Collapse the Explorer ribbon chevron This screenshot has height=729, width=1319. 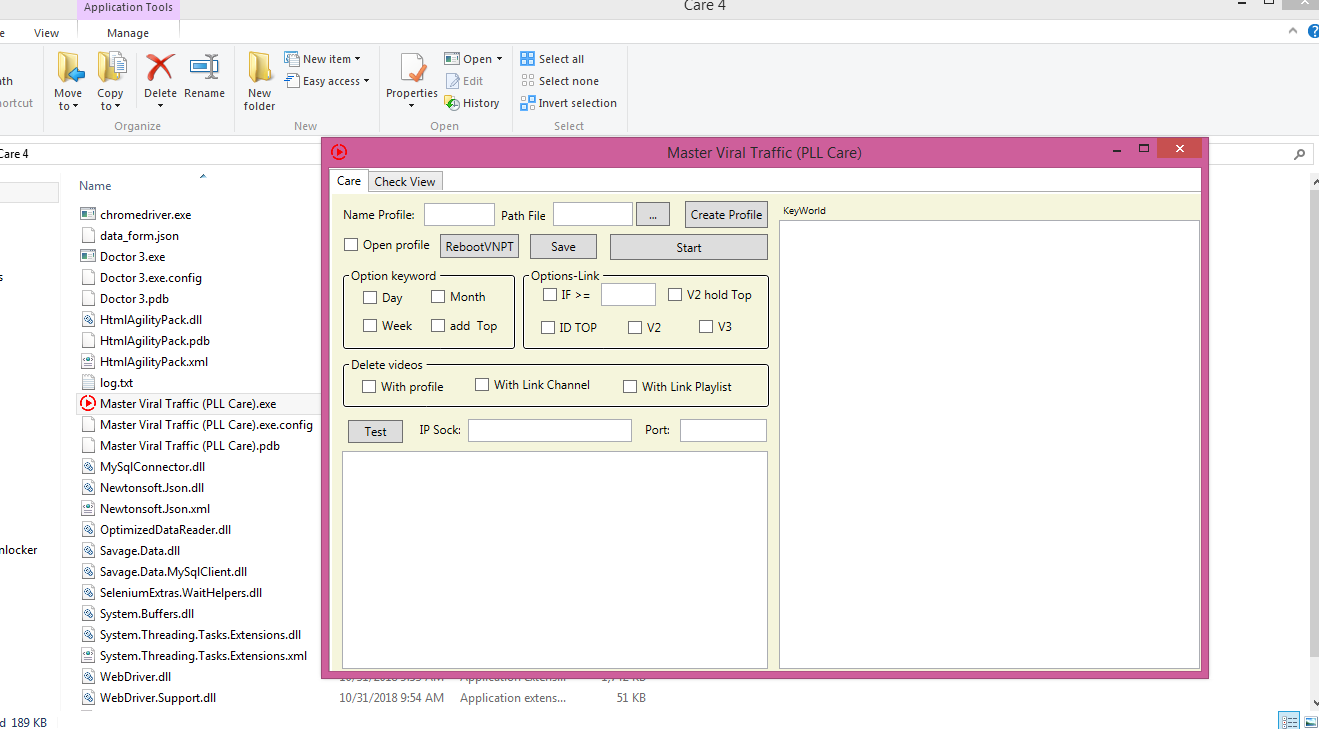[x=1293, y=32]
